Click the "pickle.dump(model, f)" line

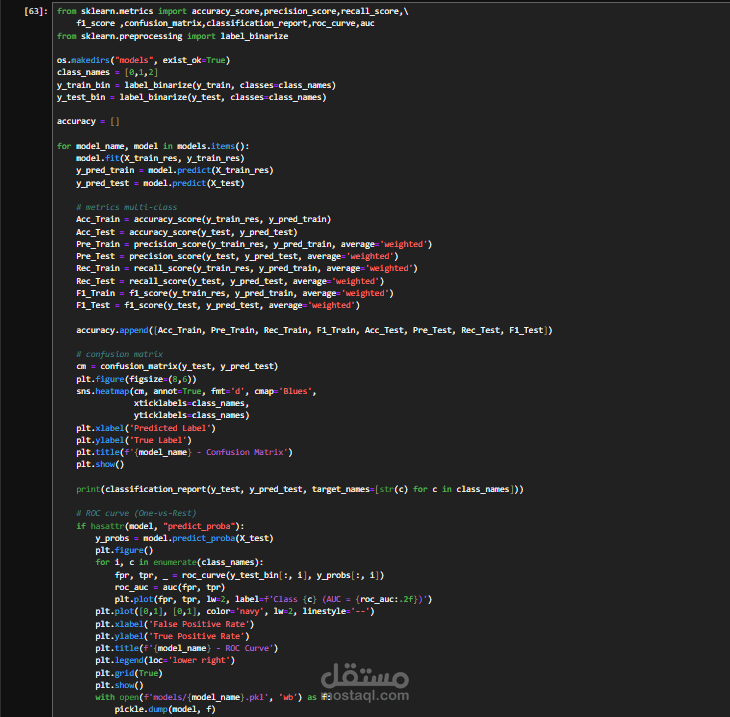point(165,709)
